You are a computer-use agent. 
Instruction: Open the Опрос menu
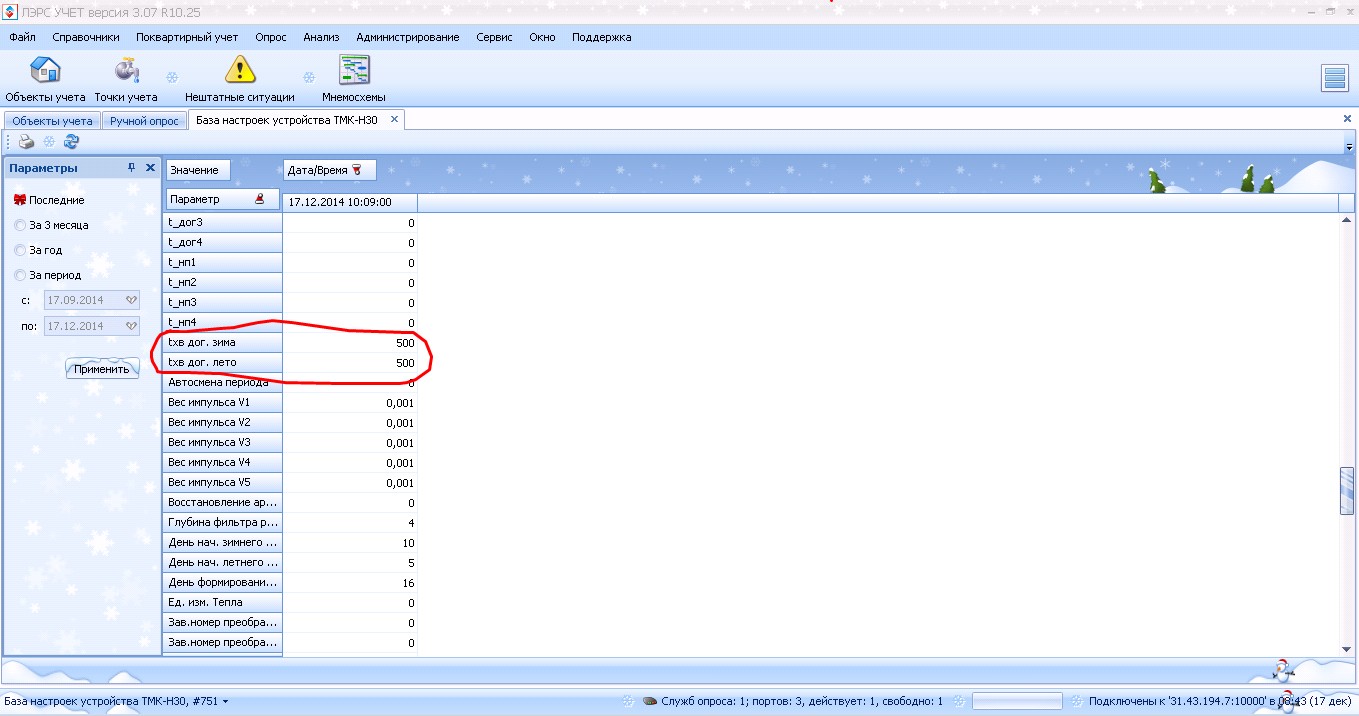point(271,37)
